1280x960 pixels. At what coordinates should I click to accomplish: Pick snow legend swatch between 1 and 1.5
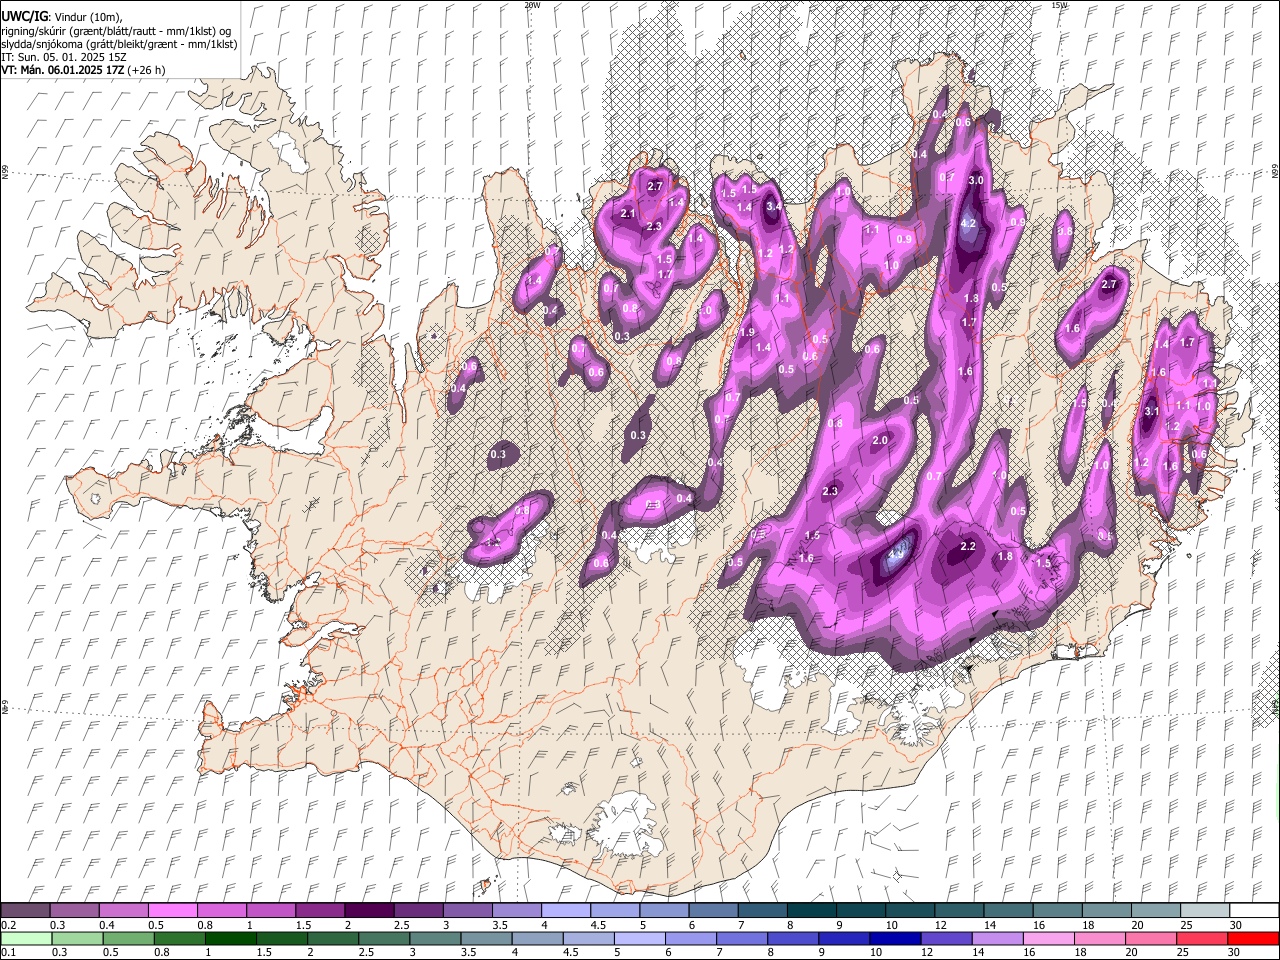pyautogui.click(x=270, y=910)
